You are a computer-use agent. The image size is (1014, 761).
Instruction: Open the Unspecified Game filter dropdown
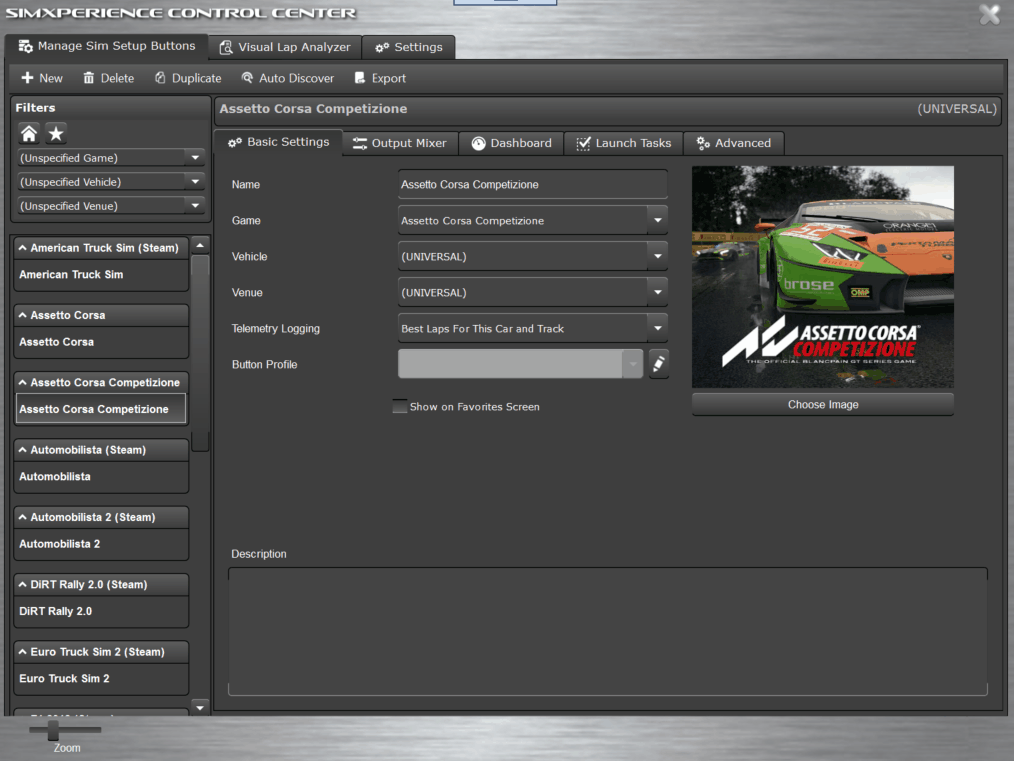(194, 158)
